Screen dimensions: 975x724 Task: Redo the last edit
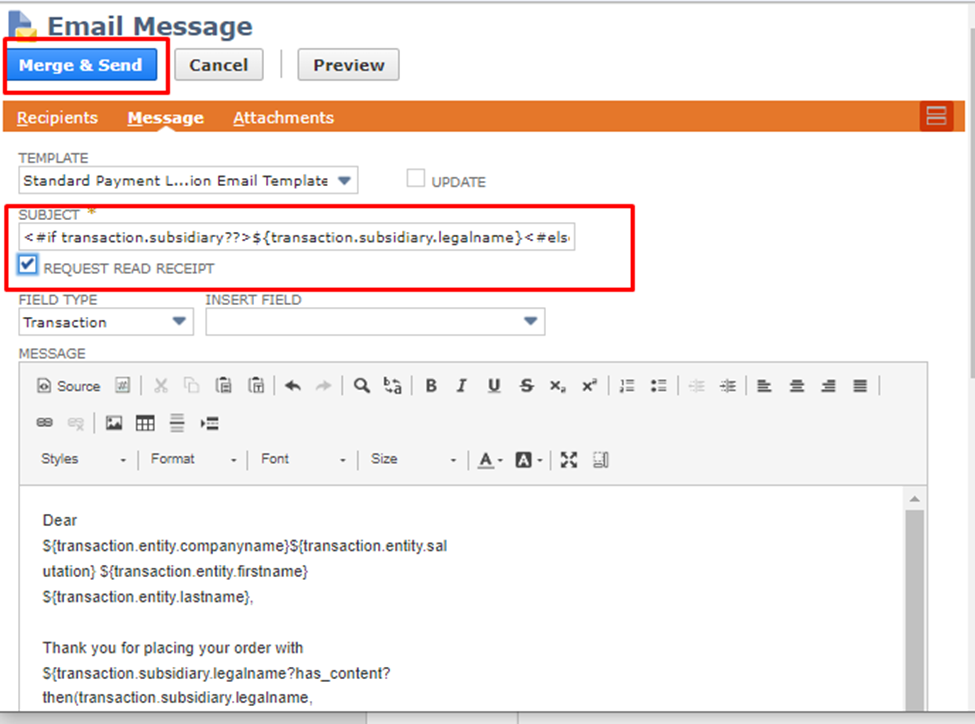click(323, 386)
